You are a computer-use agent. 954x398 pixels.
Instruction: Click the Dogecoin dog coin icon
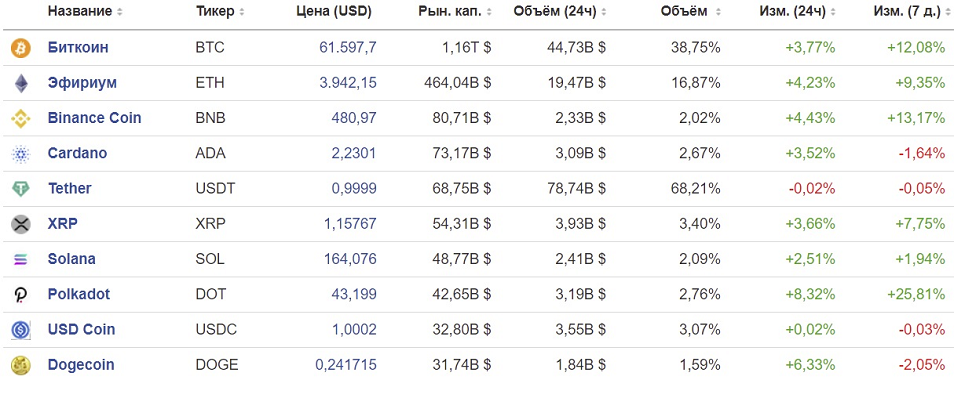click(21, 366)
